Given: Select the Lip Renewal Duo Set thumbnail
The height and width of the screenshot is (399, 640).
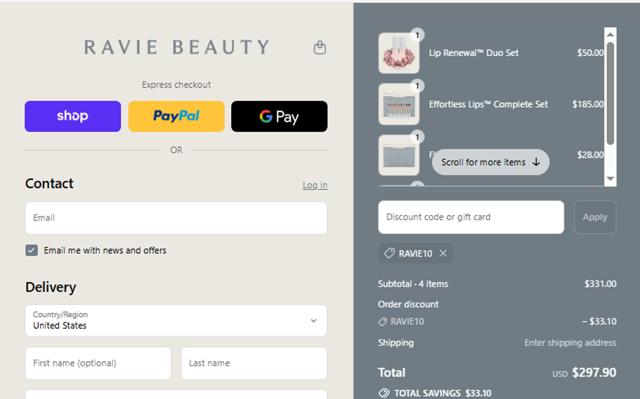Looking at the screenshot, I should click(x=399, y=53).
